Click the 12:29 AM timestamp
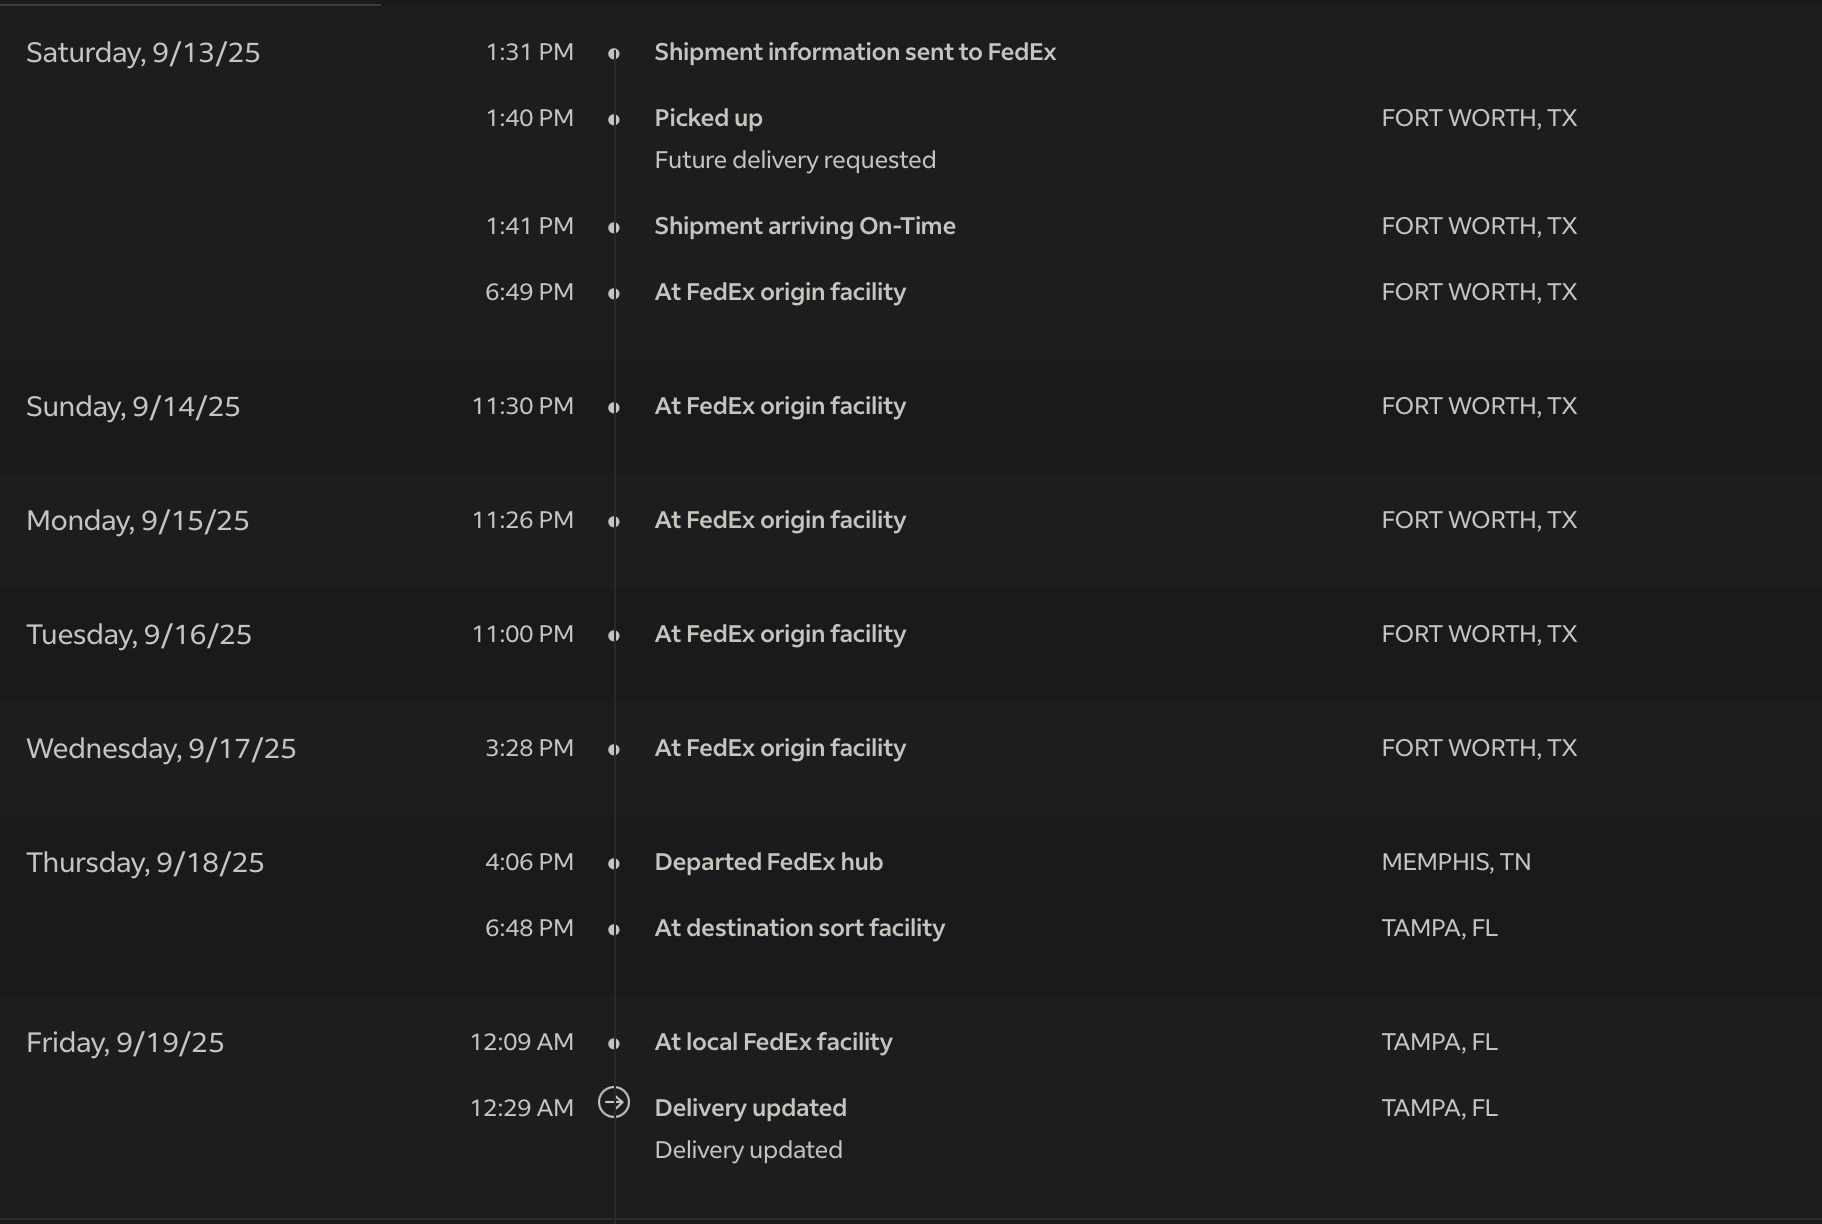Screen dimensions: 1822x1224 (x=522, y=1108)
